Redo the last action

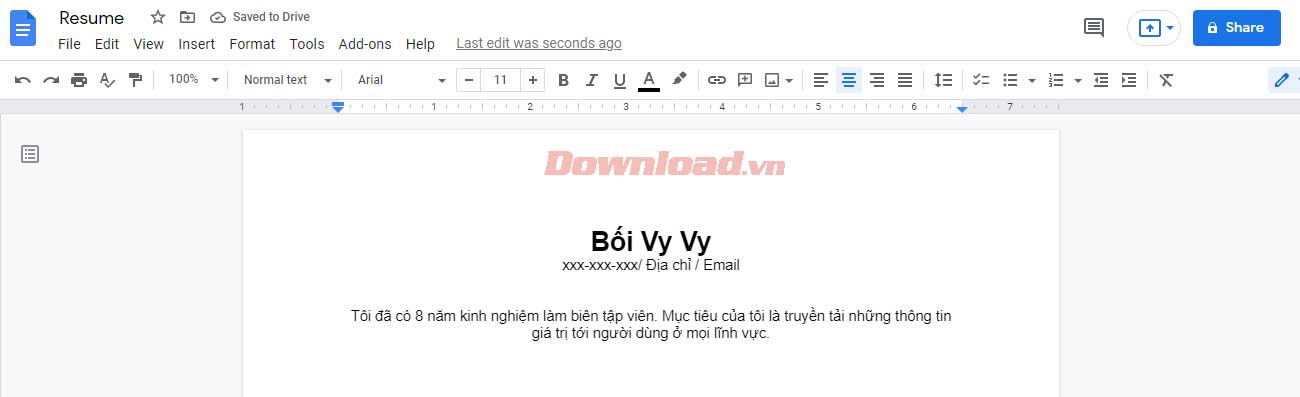pos(51,80)
